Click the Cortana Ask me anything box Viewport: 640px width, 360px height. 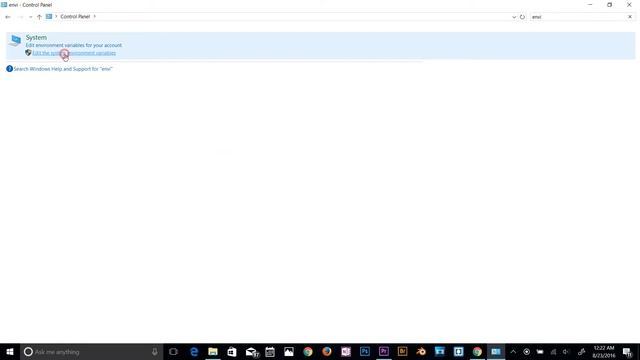pos(91,351)
